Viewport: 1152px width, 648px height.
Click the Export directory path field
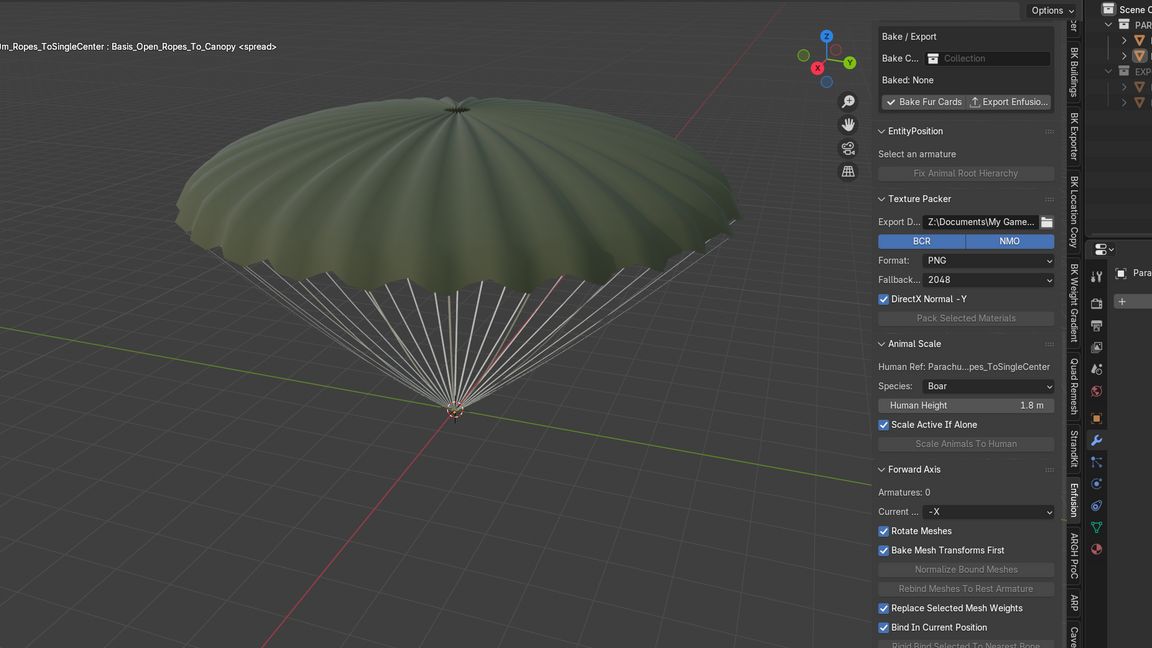pyautogui.click(x=980, y=222)
